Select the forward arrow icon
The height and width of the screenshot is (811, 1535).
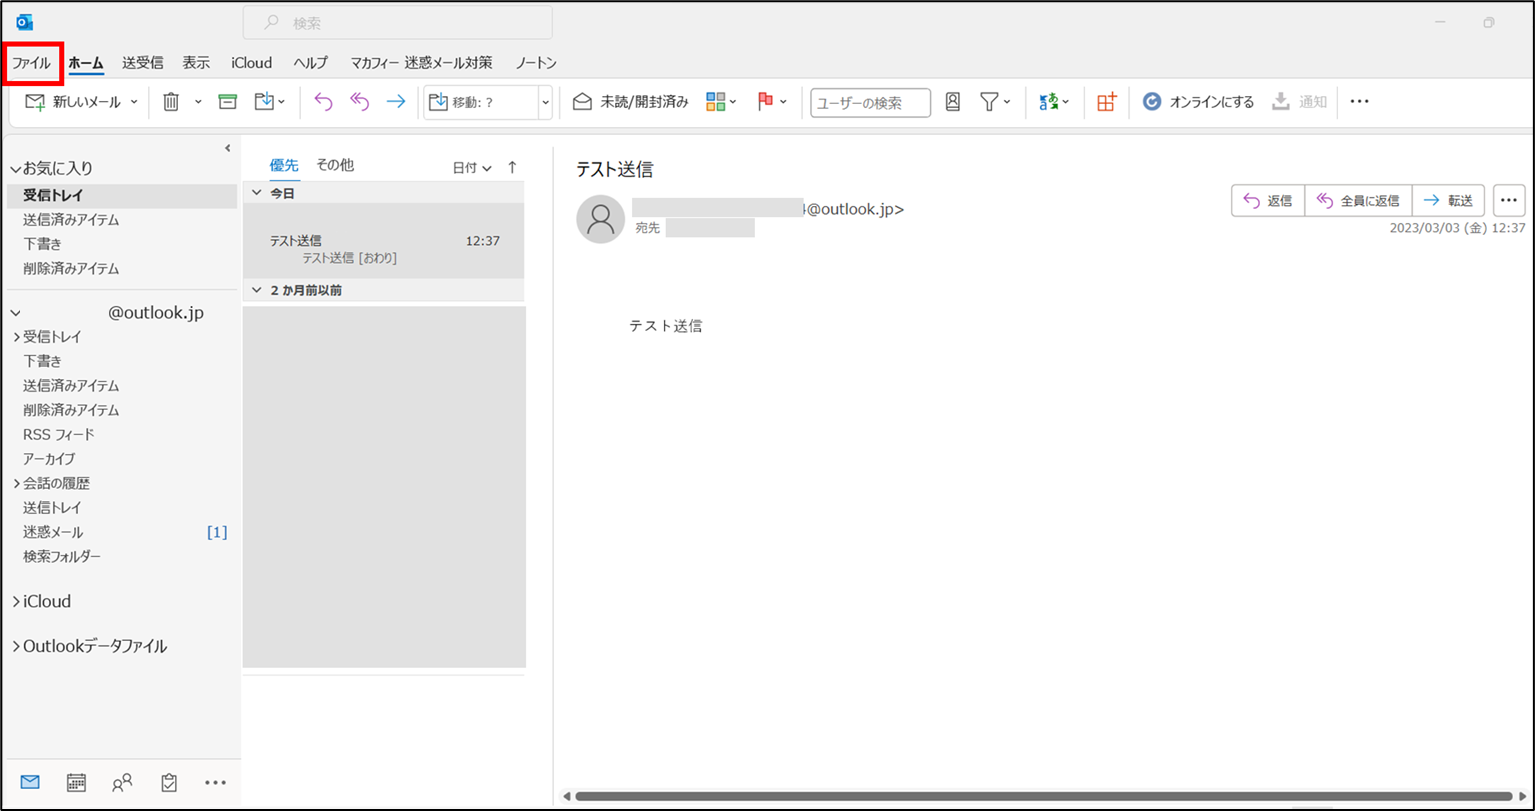click(x=394, y=101)
